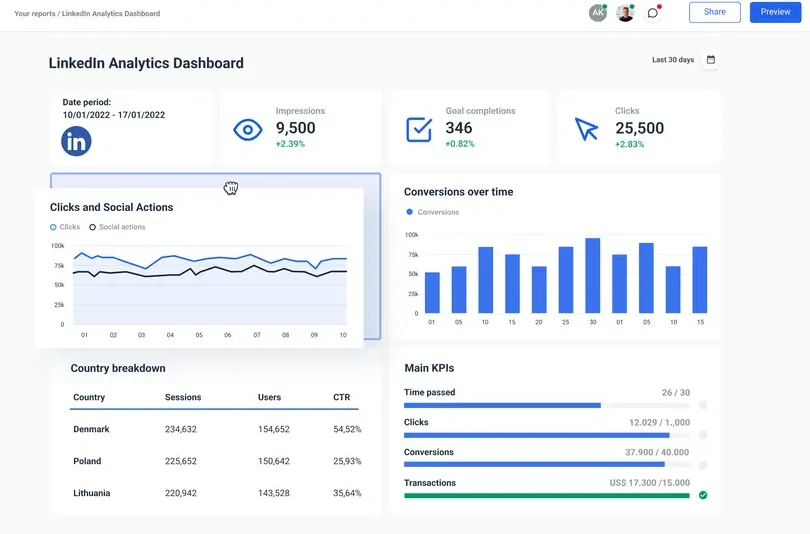Click the 54,52% CTR cell
This screenshot has width=810, height=534.
point(347,429)
